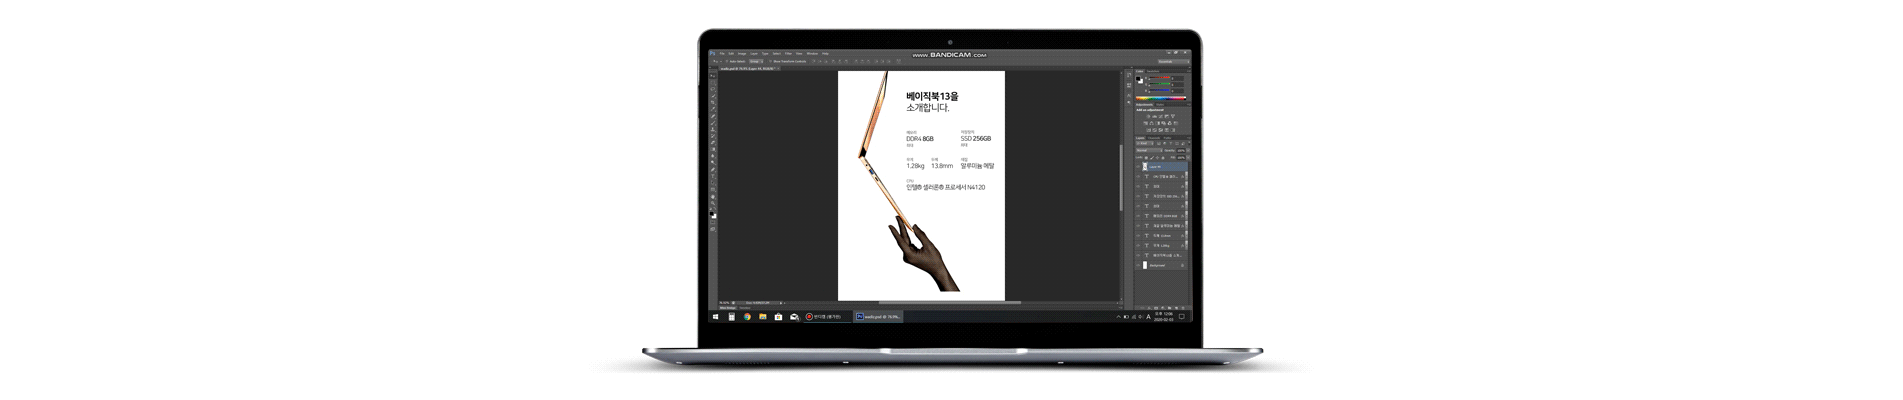The image size is (1903, 400).
Task: Hide the Layer 44 layer
Action: click(1138, 167)
